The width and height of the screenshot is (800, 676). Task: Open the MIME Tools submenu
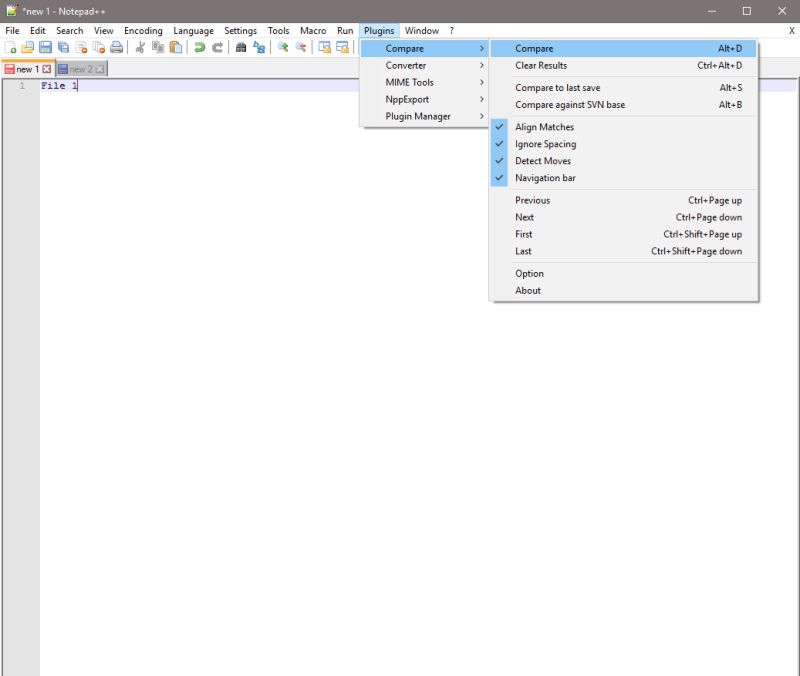pos(409,82)
